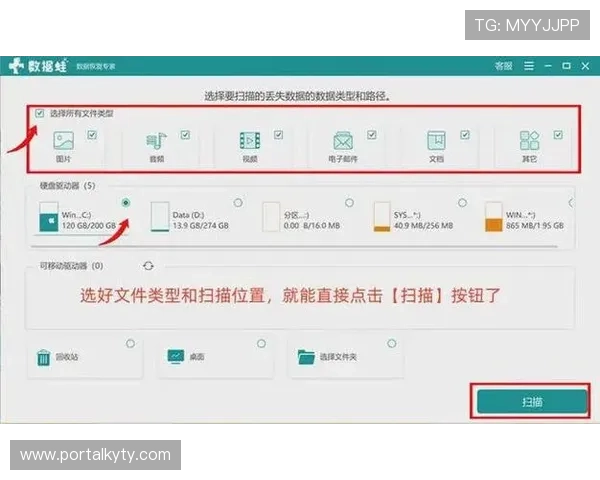
Task: Click the 桌面 label text
Action: [197, 357]
